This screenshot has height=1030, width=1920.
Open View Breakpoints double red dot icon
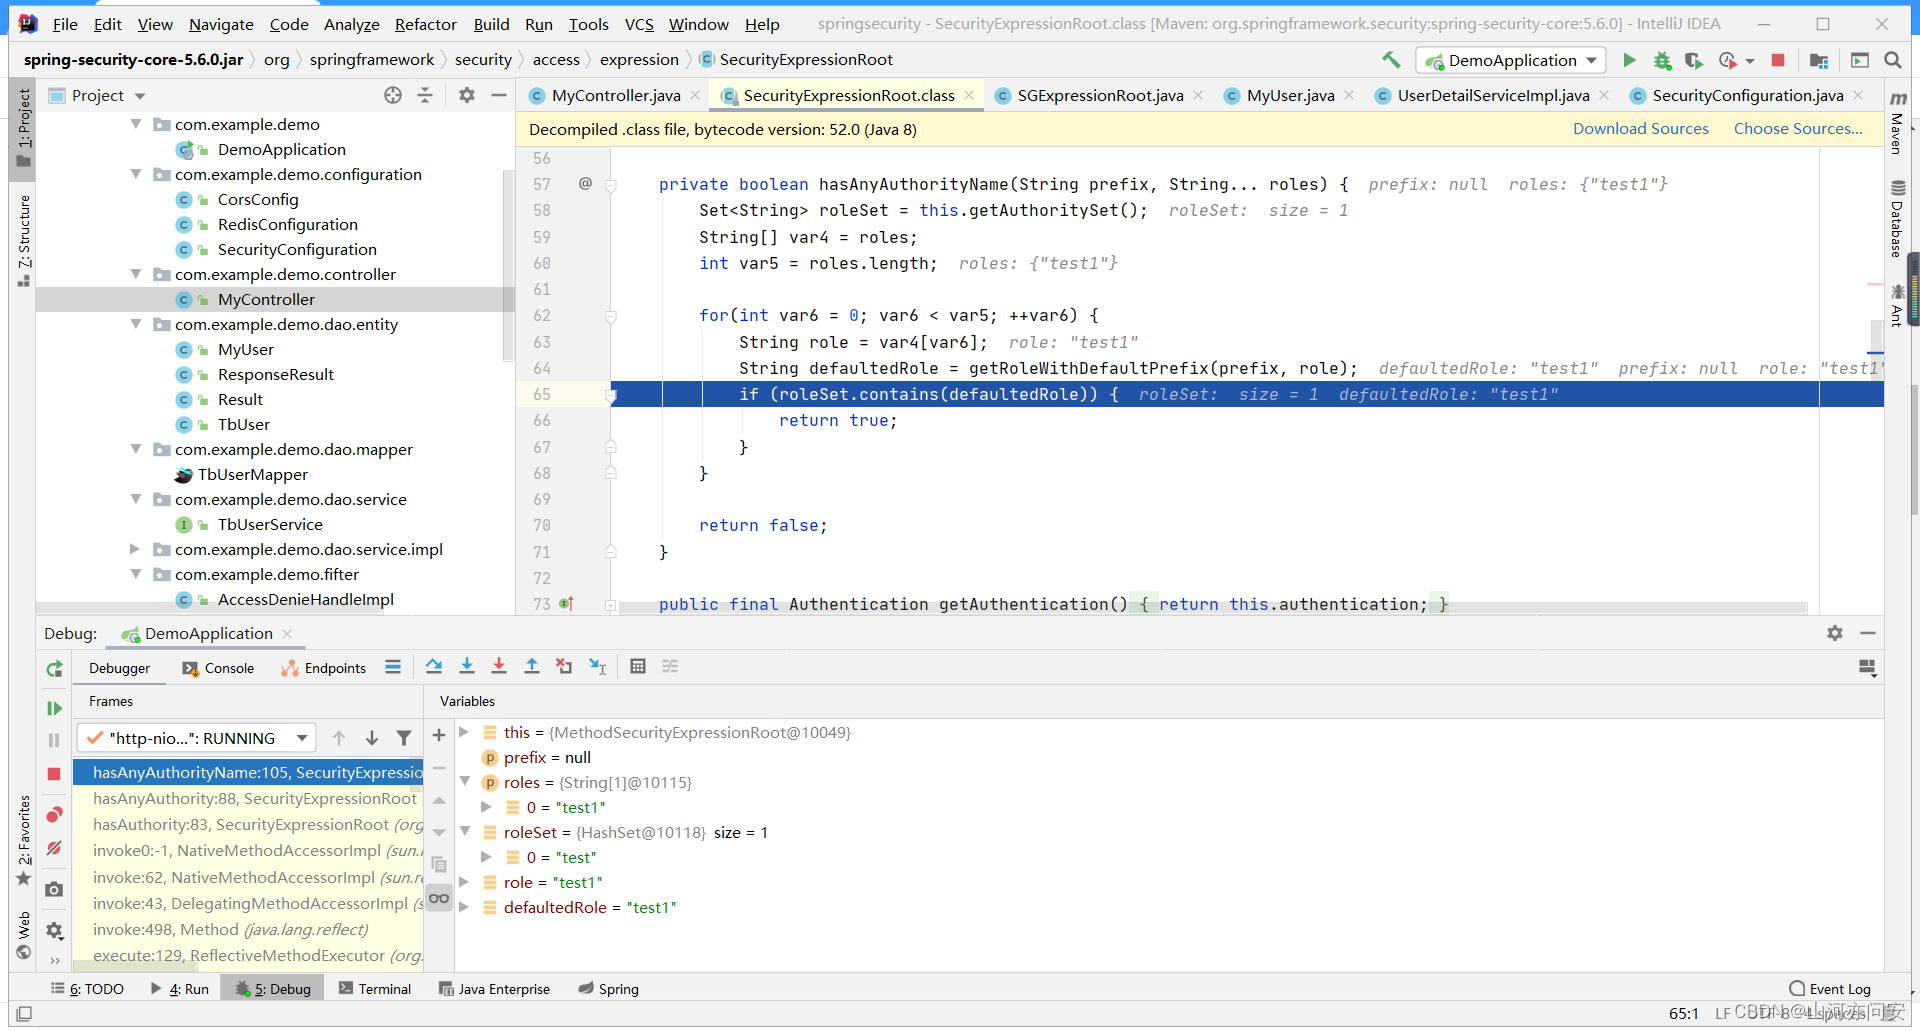click(x=54, y=814)
